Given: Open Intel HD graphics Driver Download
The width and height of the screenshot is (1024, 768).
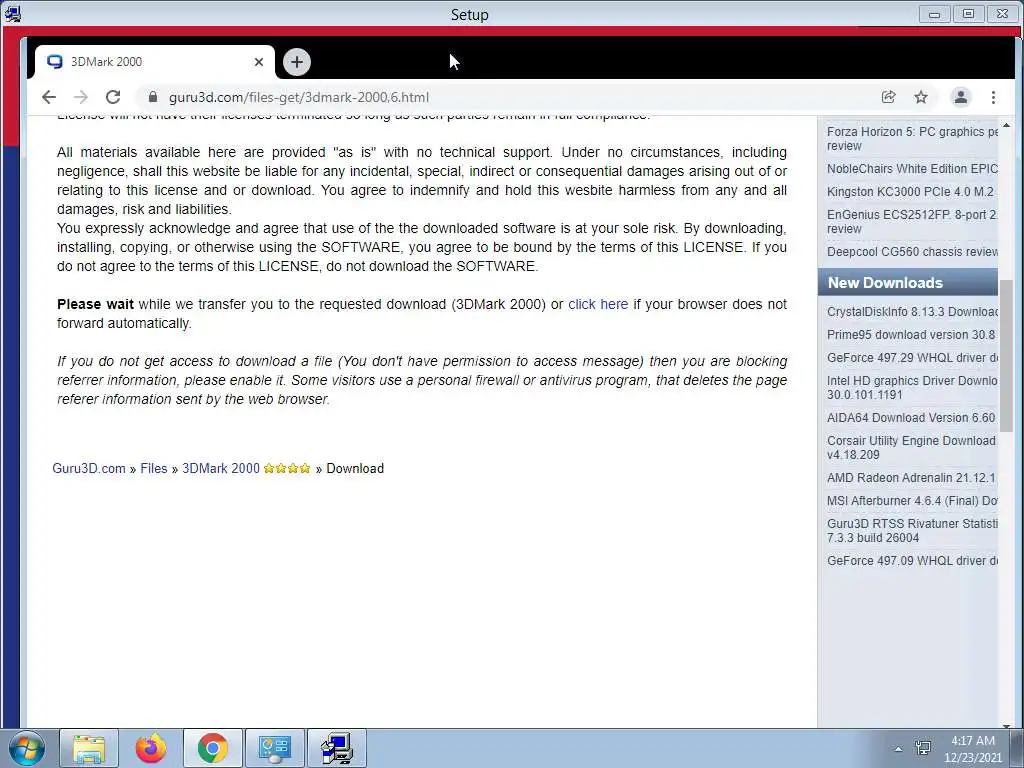Looking at the screenshot, I should [912, 387].
